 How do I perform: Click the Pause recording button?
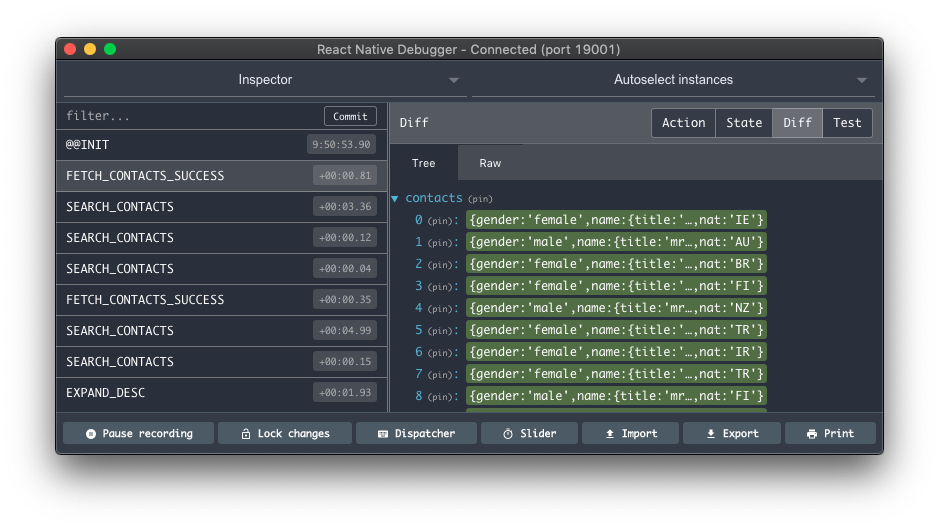tap(138, 433)
